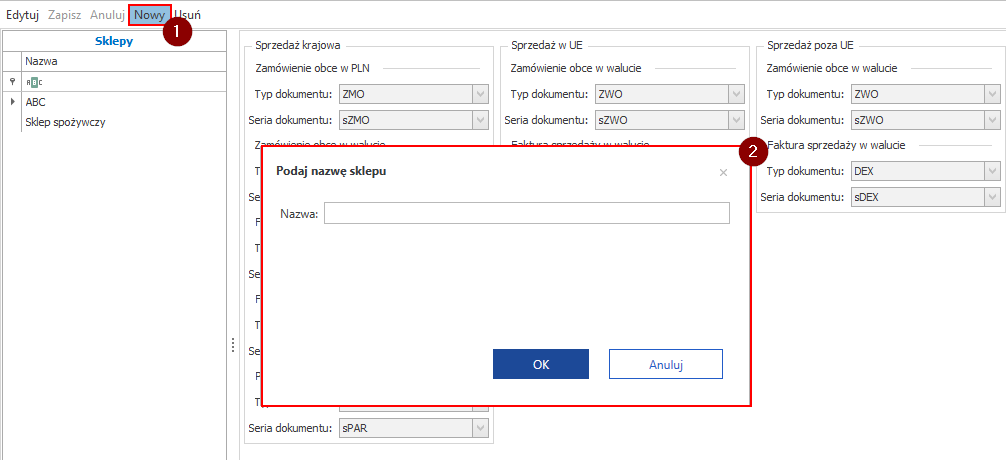Click Usuń in the top toolbar
Image resolution: width=1006 pixels, height=460 pixels.
coord(187,16)
